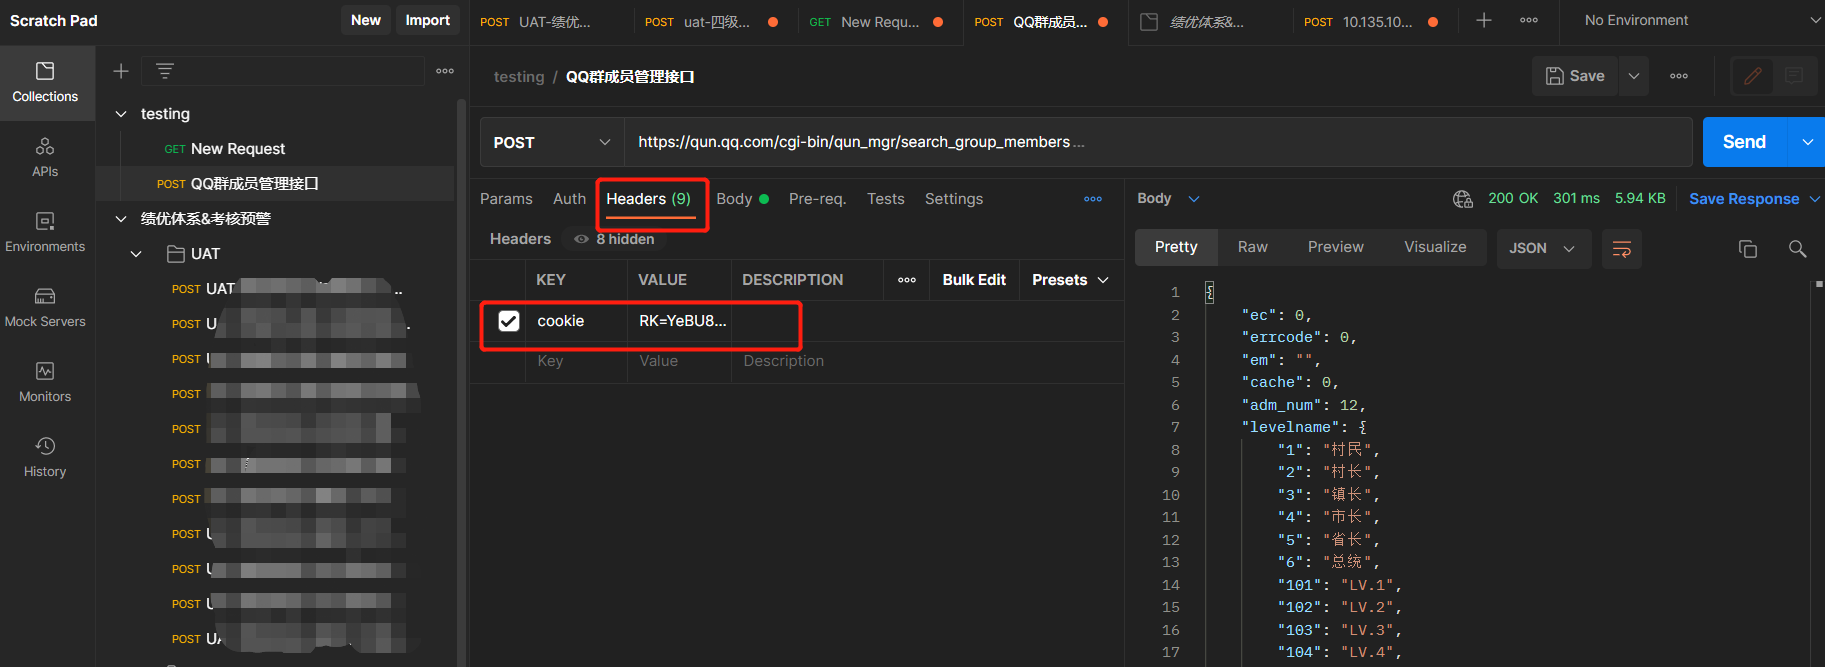Viewport: 1825px width, 667px height.
Task: Click the empty header Key field
Action: [x=576, y=361]
